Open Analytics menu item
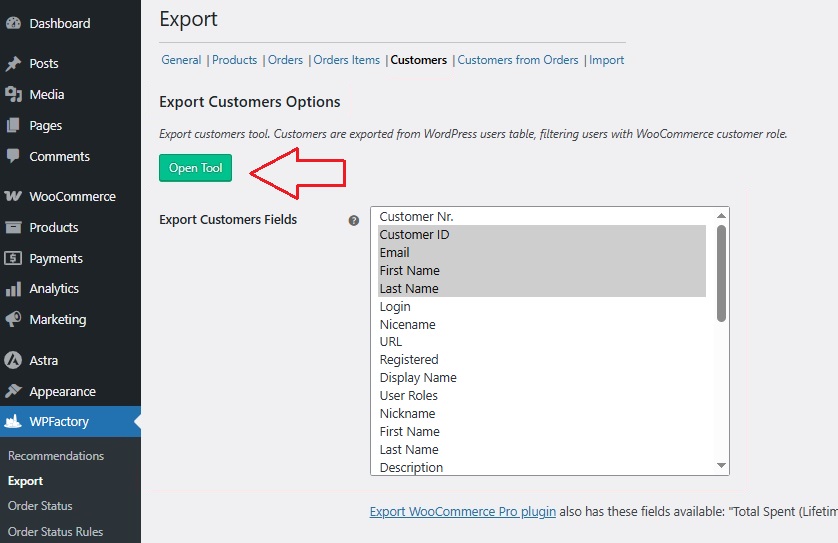Image resolution: width=838 pixels, height=543 pixels. (54, 289)
